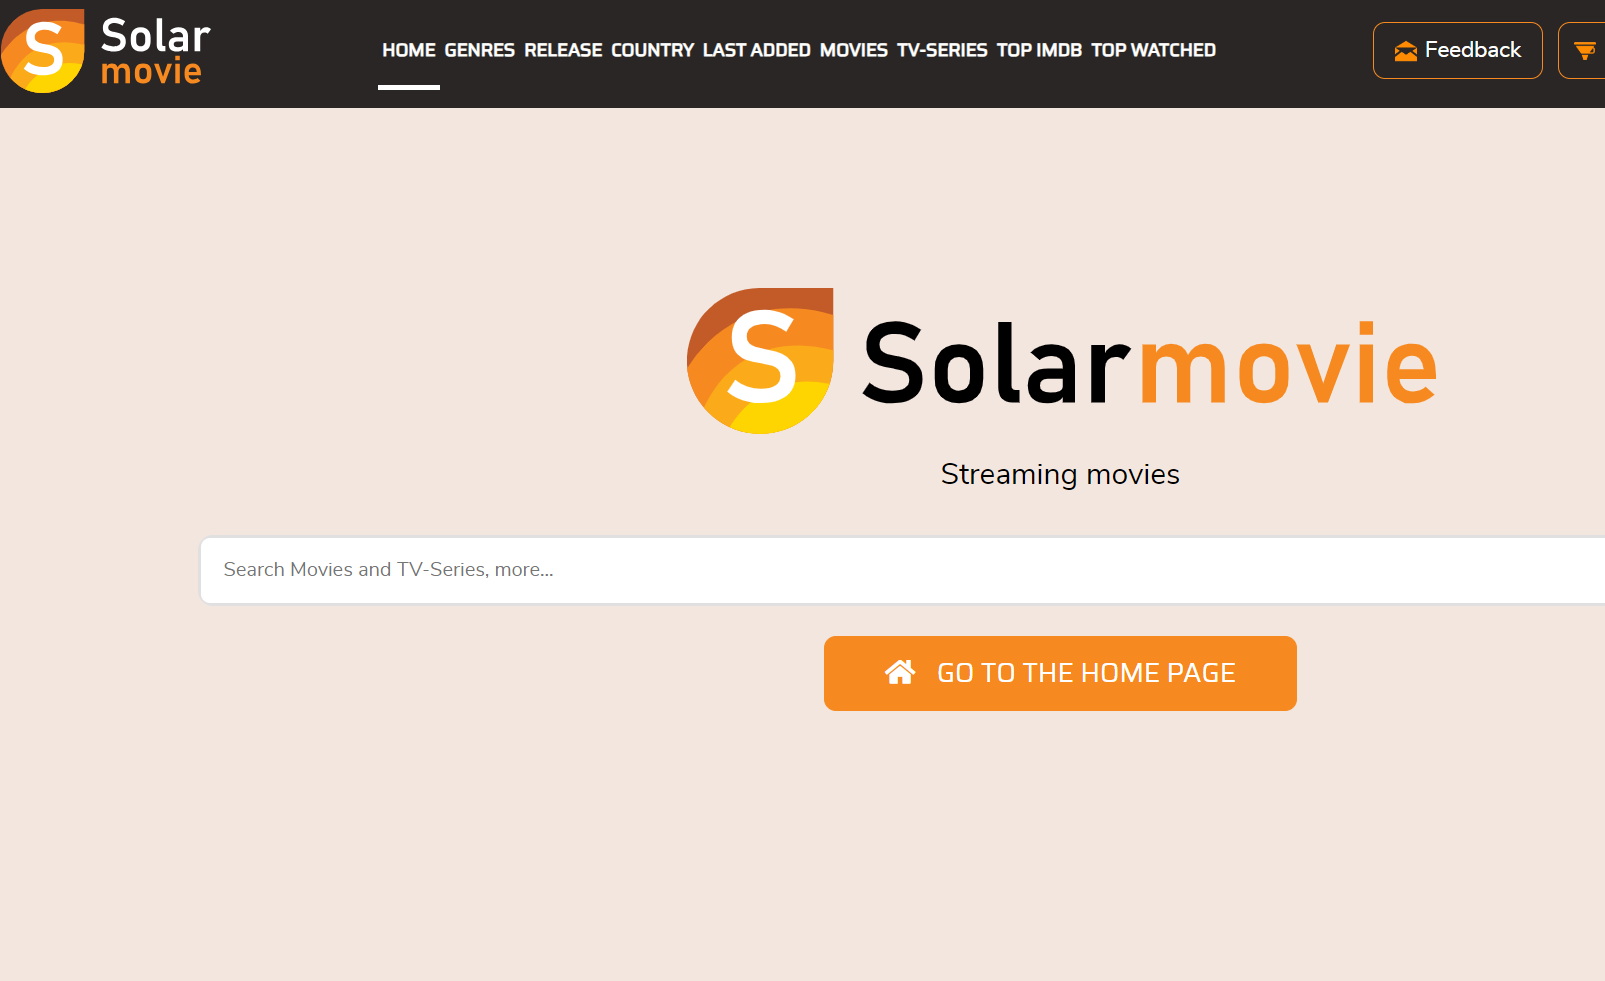Open the TOP IMDB list
This screenshot has width=1605, height=981.
tap(1039, 50)
